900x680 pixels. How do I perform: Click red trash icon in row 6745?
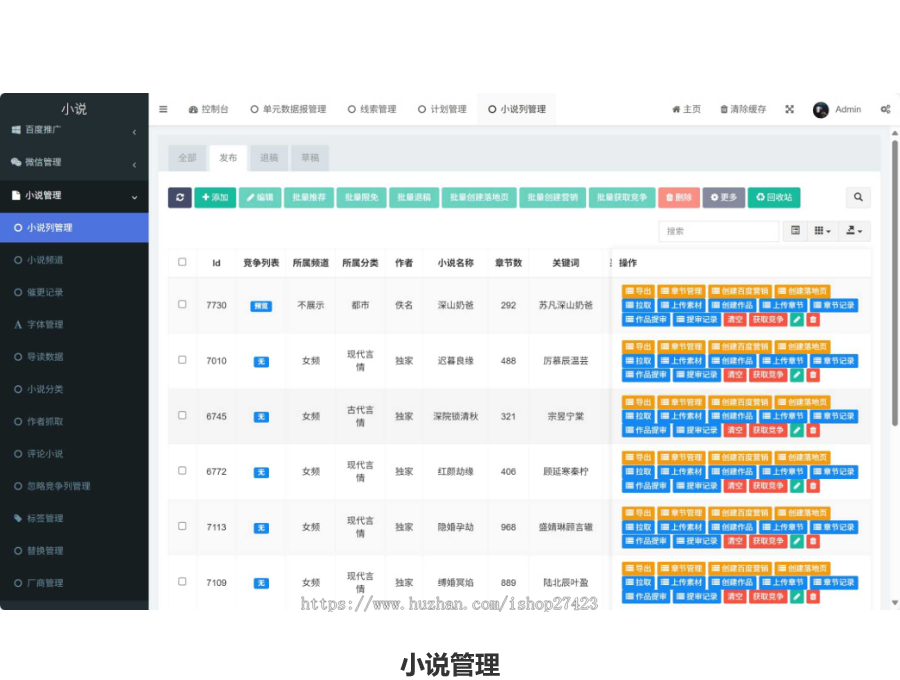click(x=813, y=430)
